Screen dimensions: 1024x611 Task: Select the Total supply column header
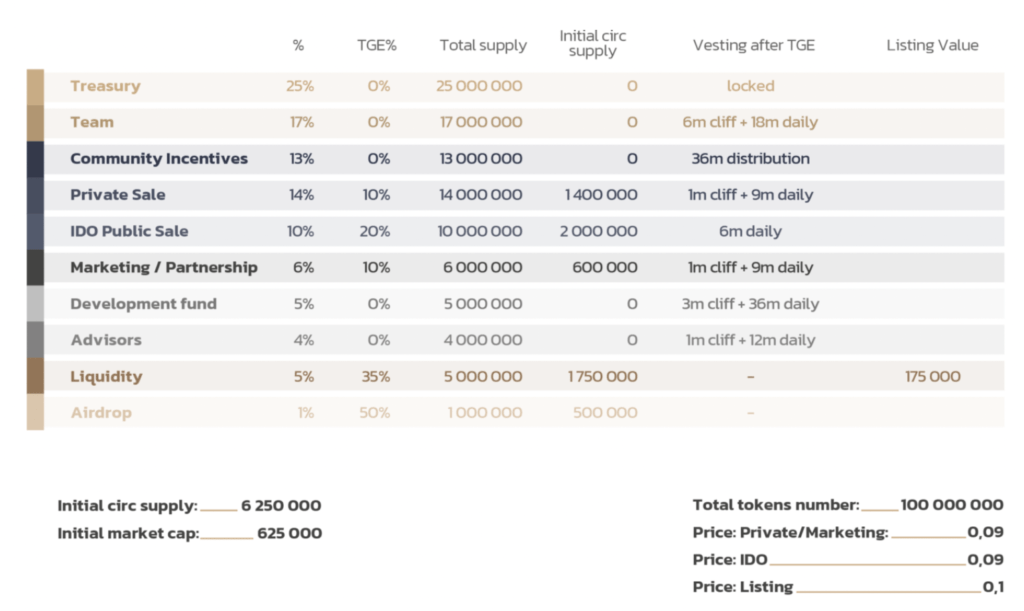(483, 46)
